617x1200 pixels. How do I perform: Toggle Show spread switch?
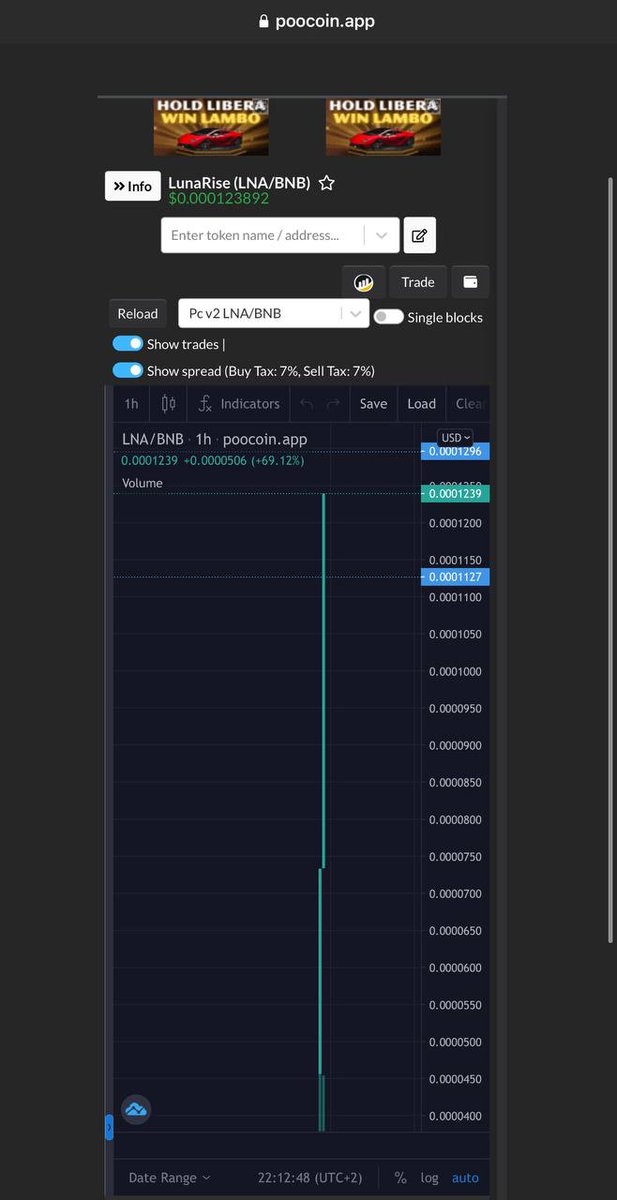128,370
